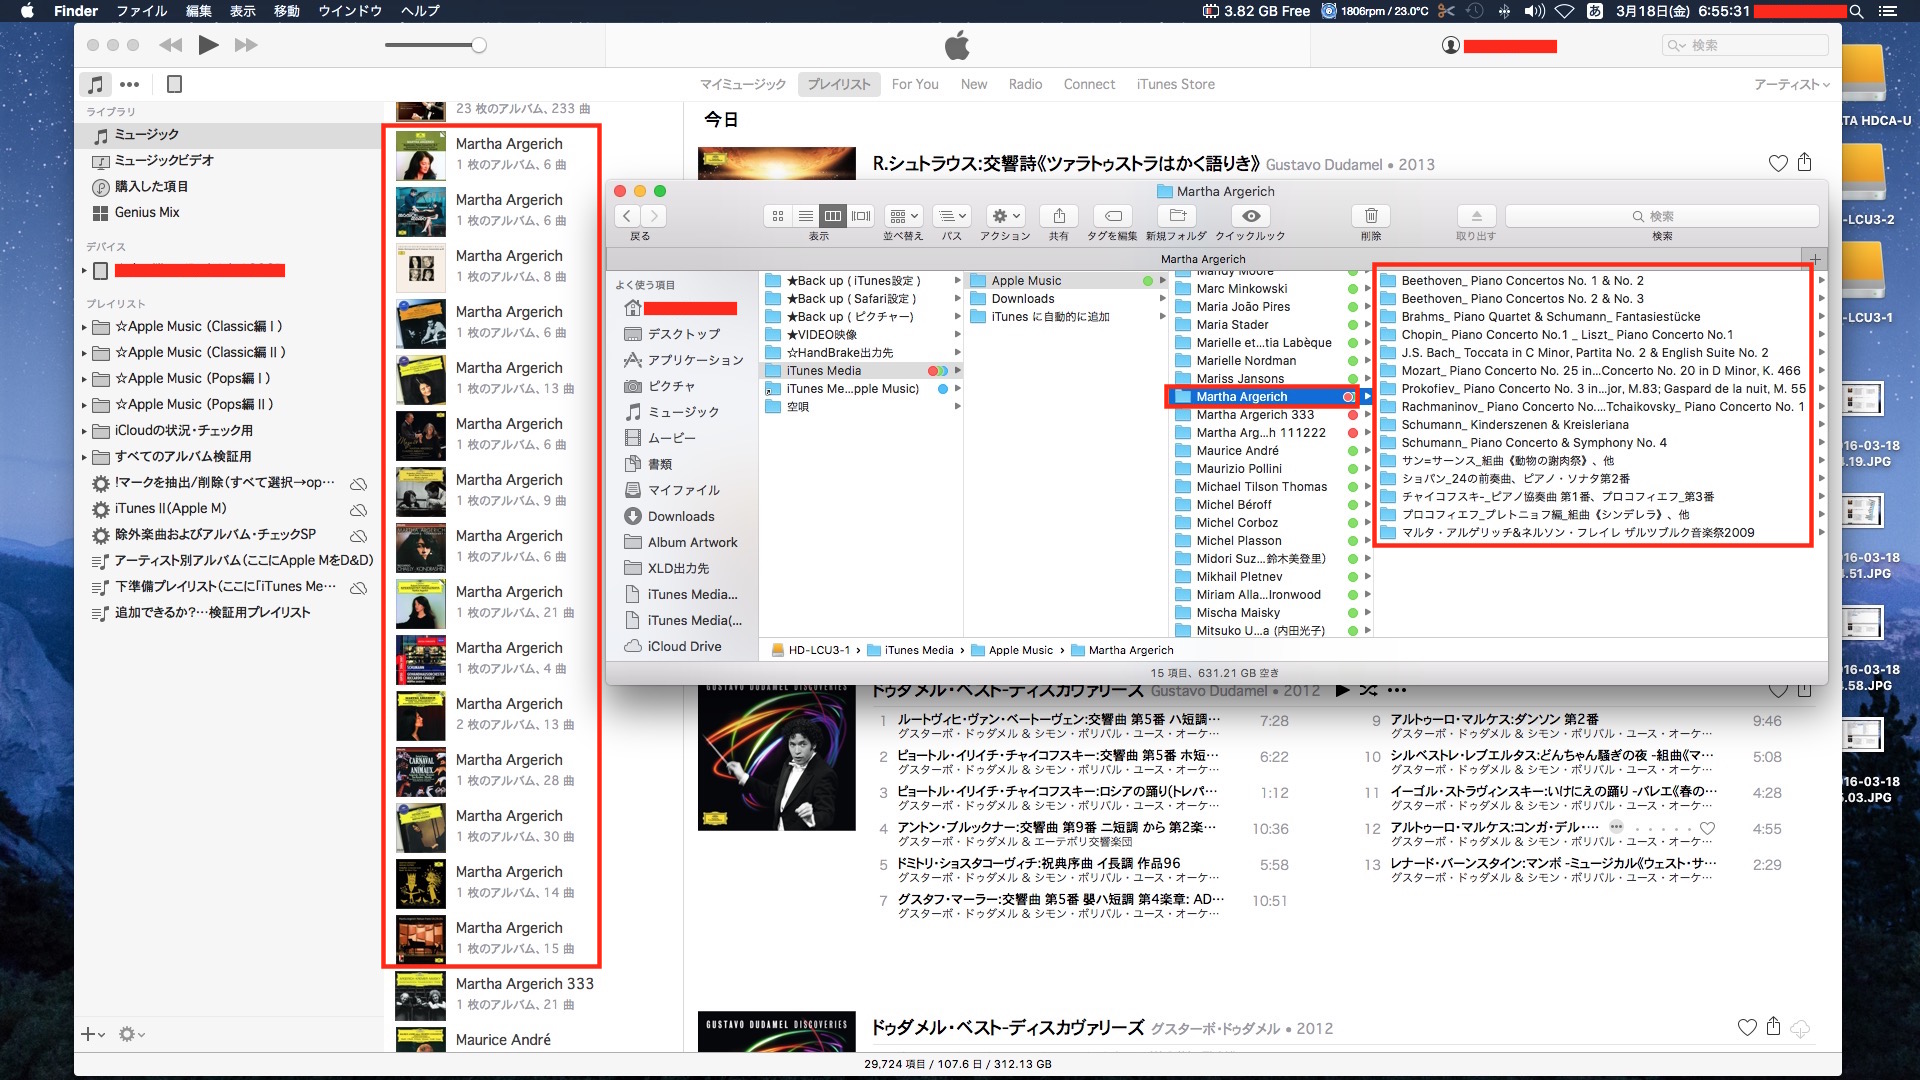Toggle shuffle on the ドゥダメル album

point(1368,690)
